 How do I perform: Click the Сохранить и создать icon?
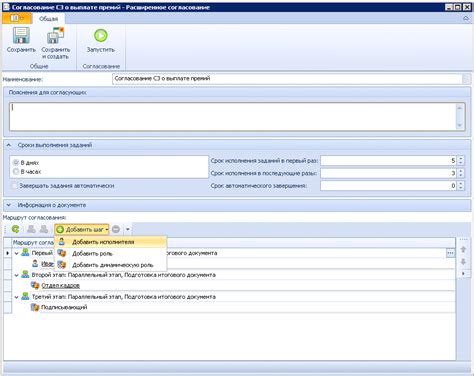point(55,36)
